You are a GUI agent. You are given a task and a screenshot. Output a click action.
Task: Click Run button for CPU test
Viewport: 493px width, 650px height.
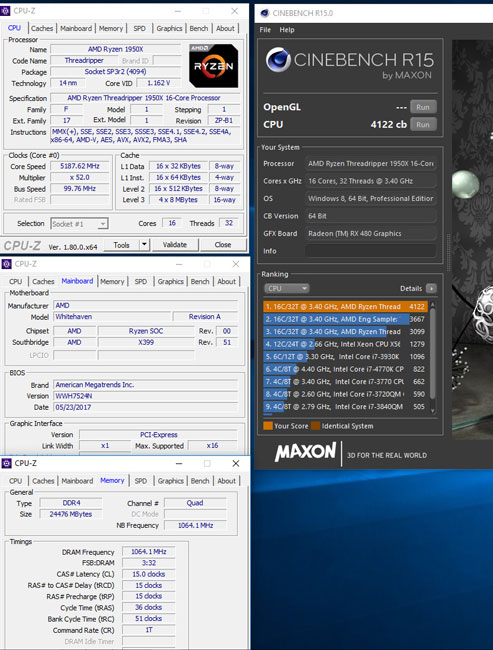click(x=423, y=124)
